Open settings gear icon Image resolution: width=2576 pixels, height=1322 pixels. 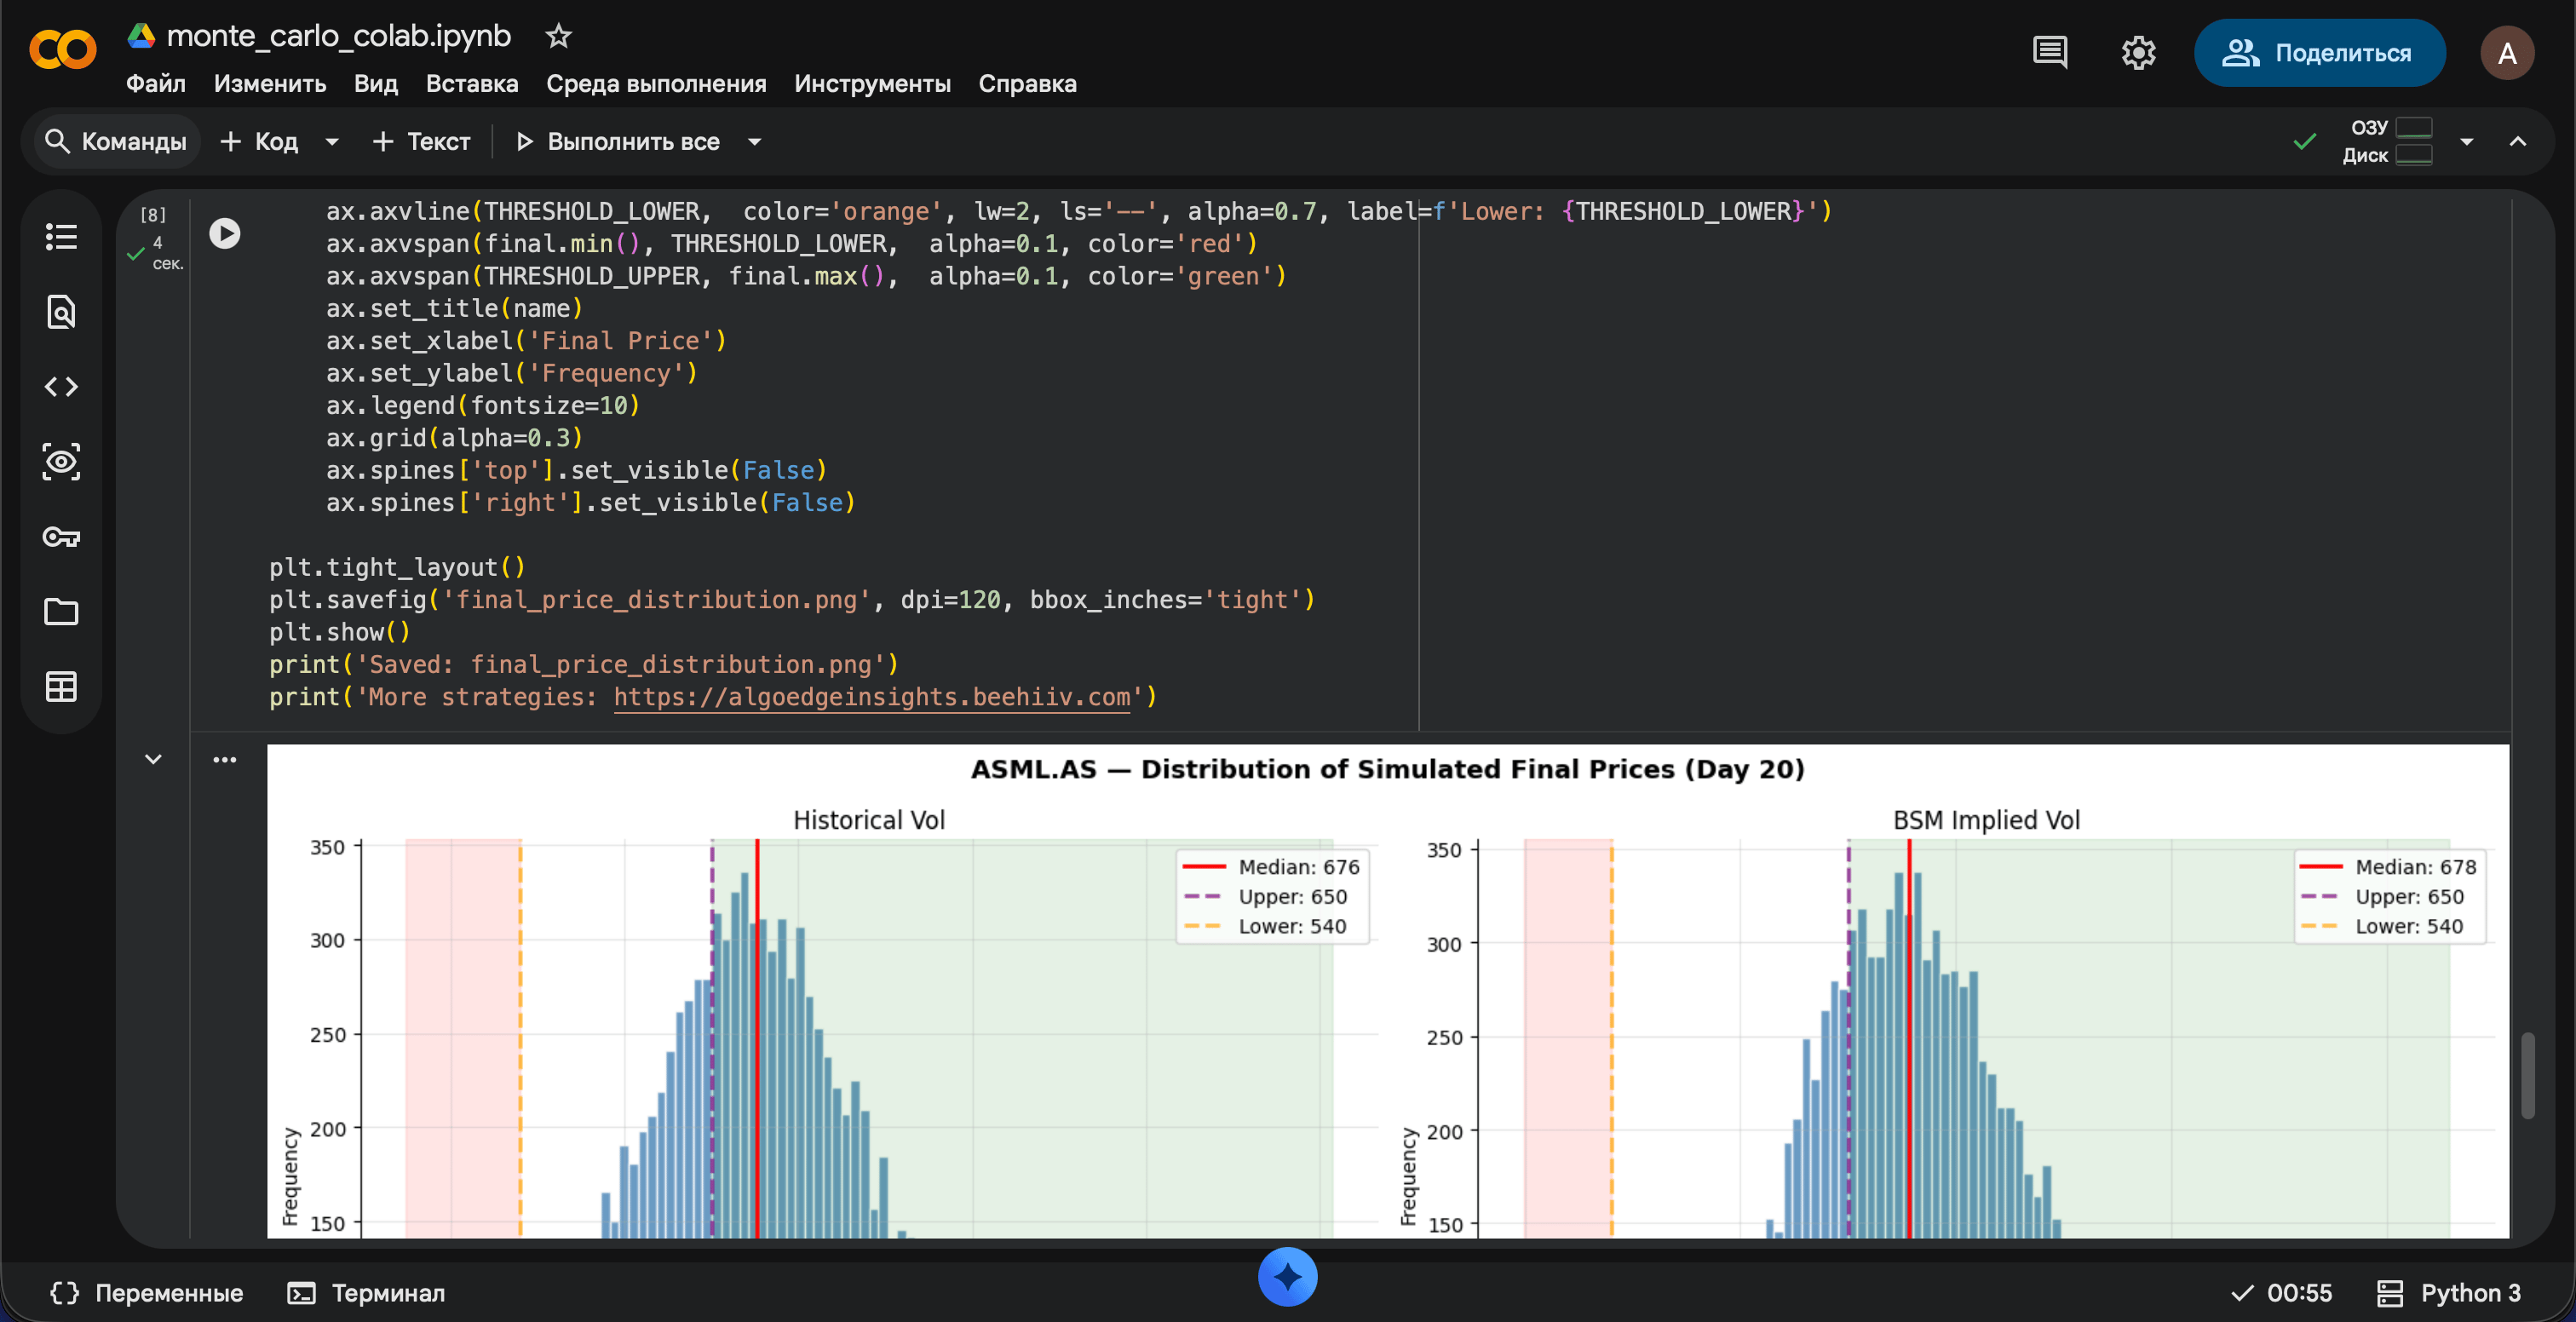[x=2138, y=52]
